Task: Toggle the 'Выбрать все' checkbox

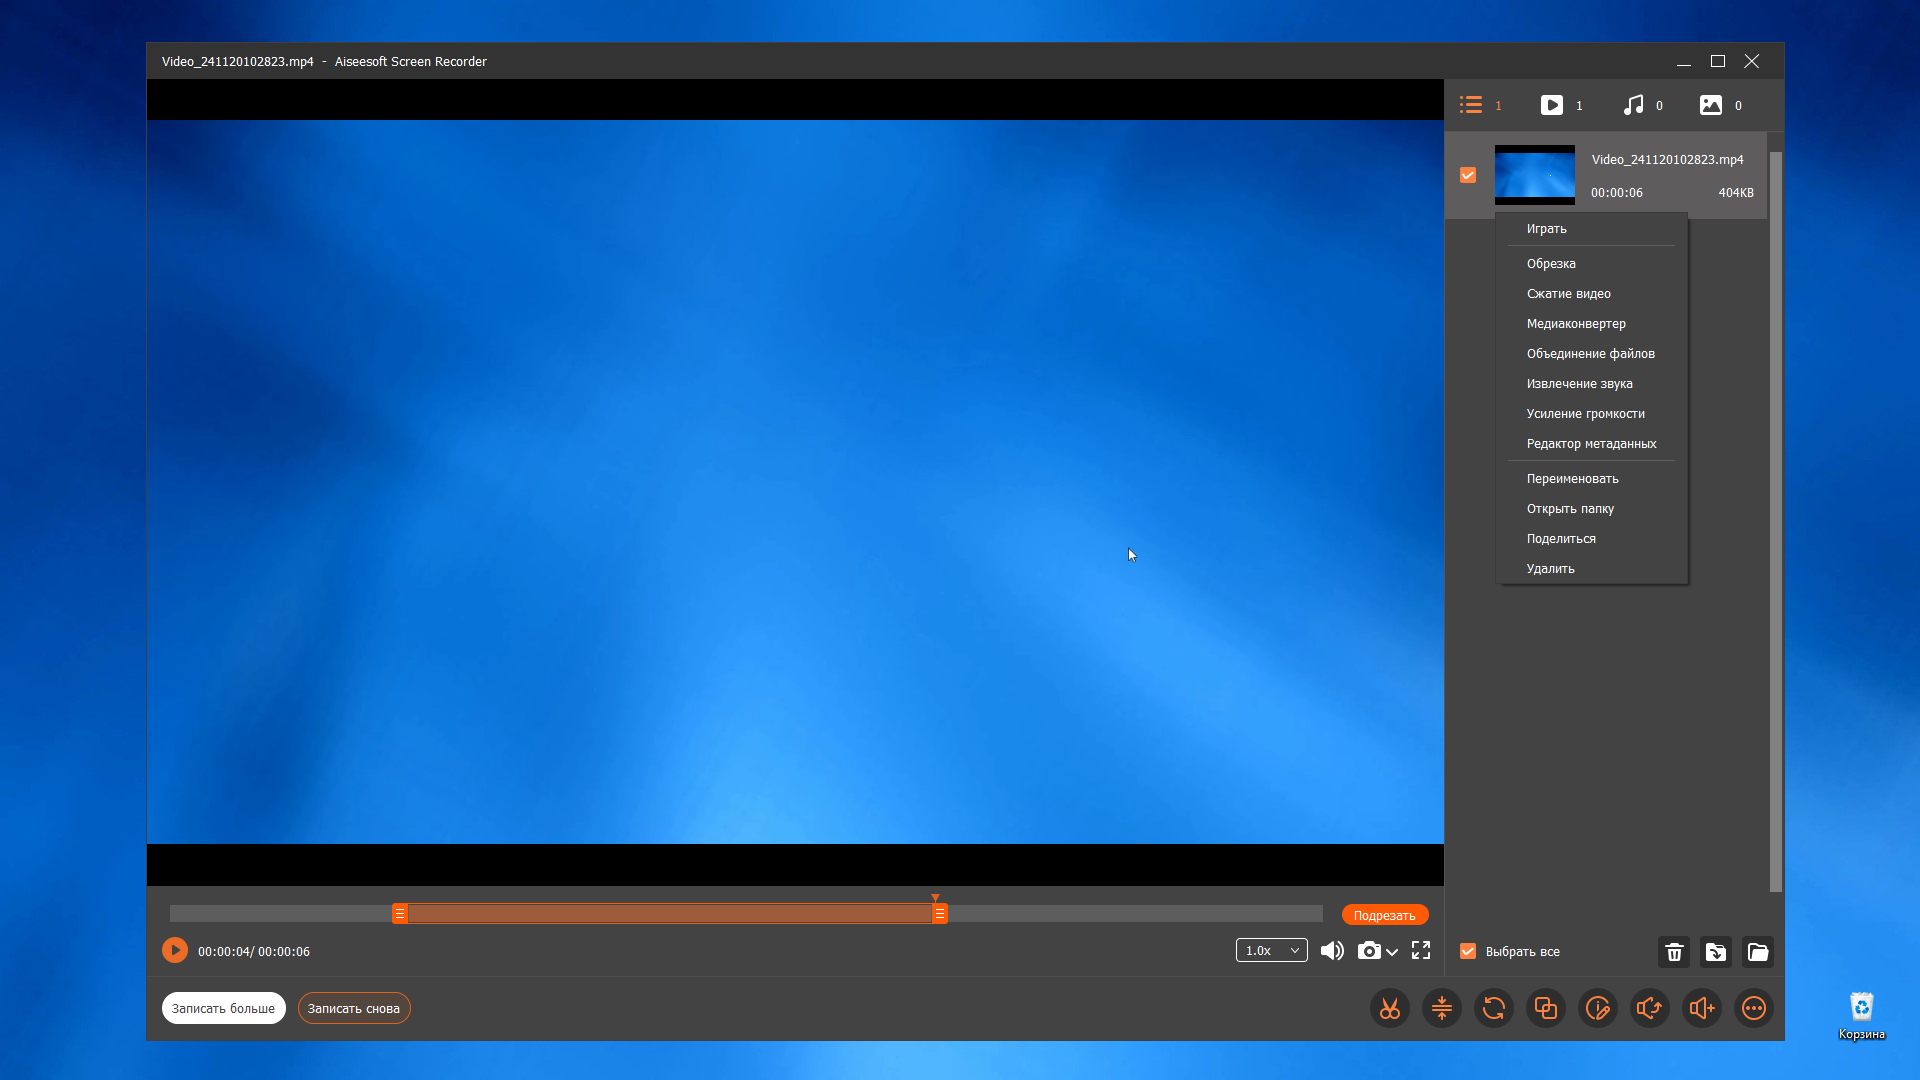Action: pos(1467,951)
